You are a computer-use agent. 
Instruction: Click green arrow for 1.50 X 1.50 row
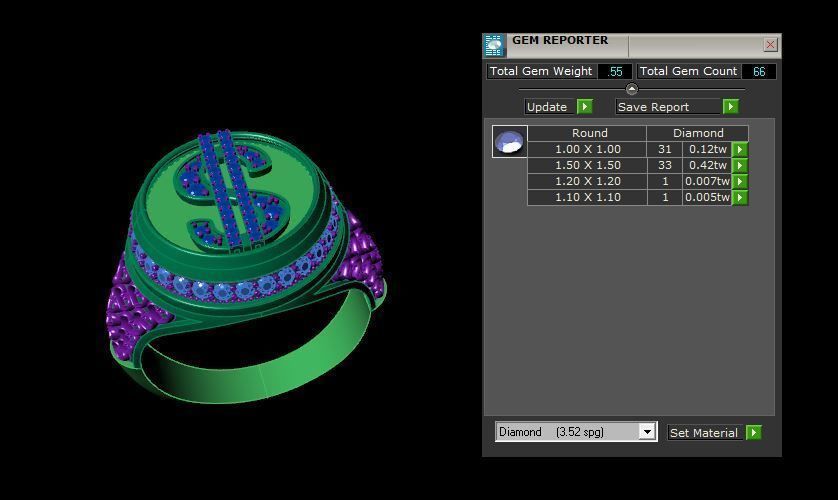point(740,166)
